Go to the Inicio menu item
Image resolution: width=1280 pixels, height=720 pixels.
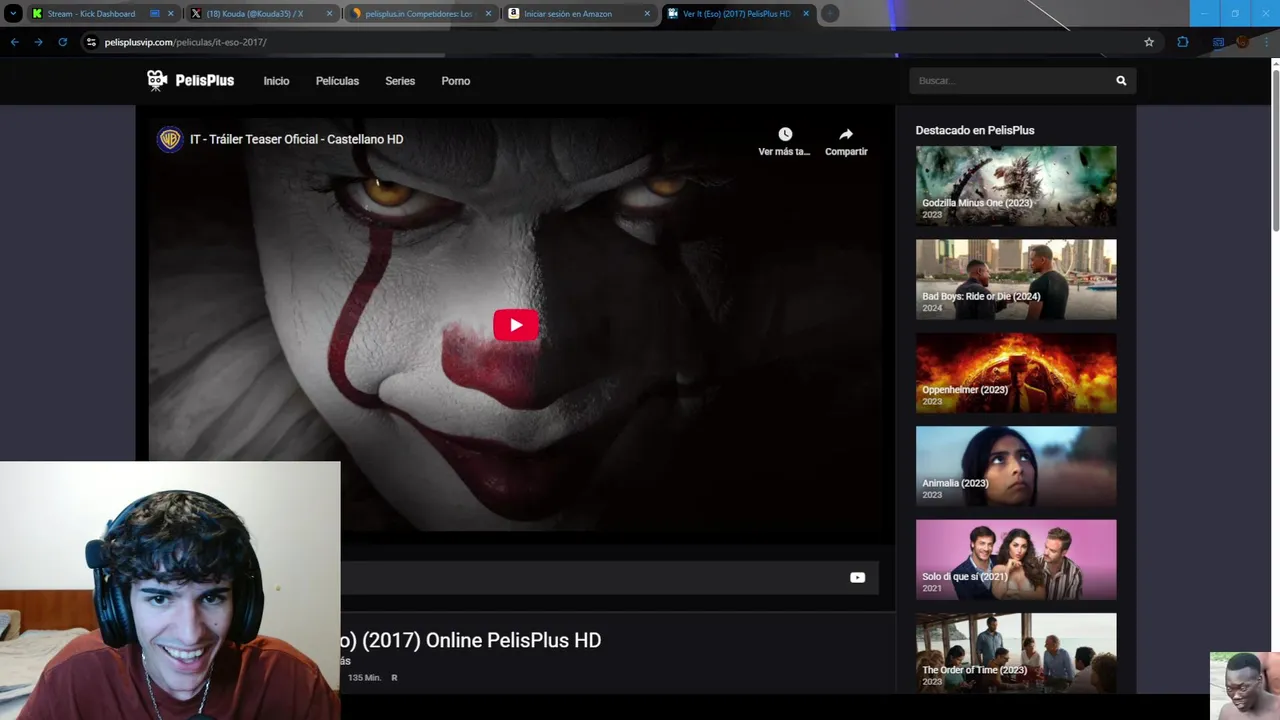276,81
